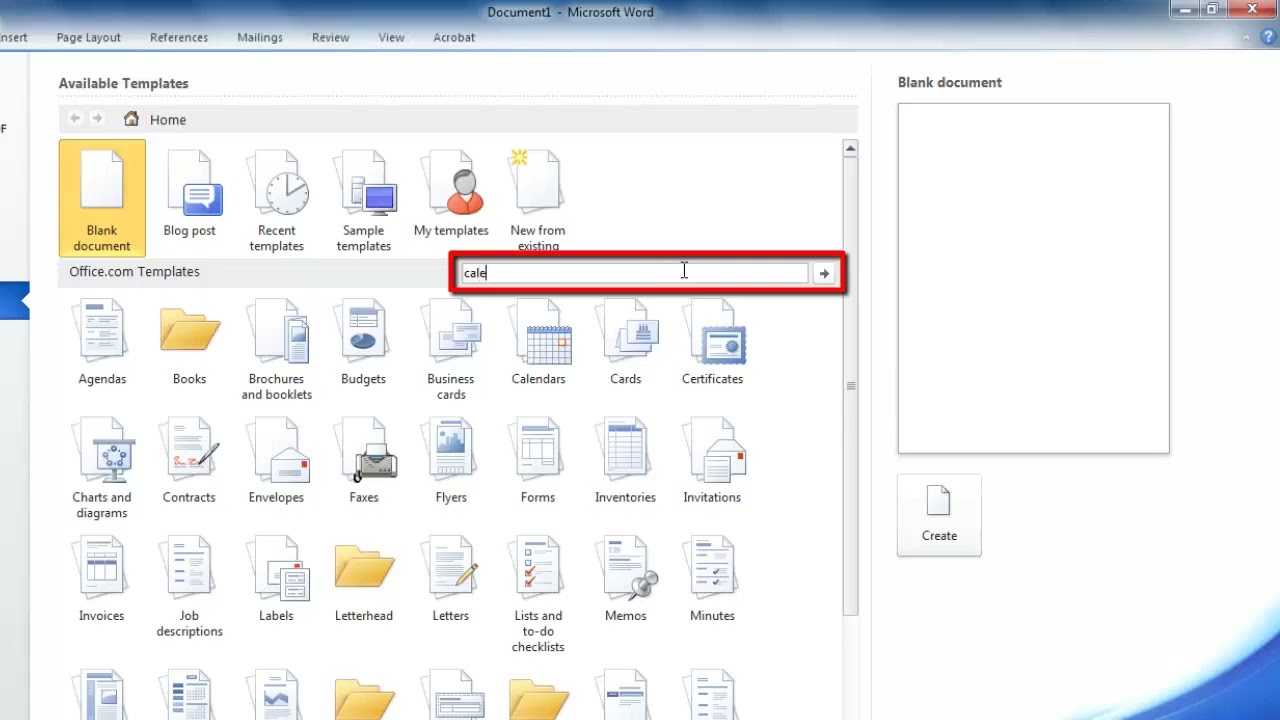Open Microsoft Word Help question mark
This screenshot has height=720, width=1280.
coord(1267,38)
